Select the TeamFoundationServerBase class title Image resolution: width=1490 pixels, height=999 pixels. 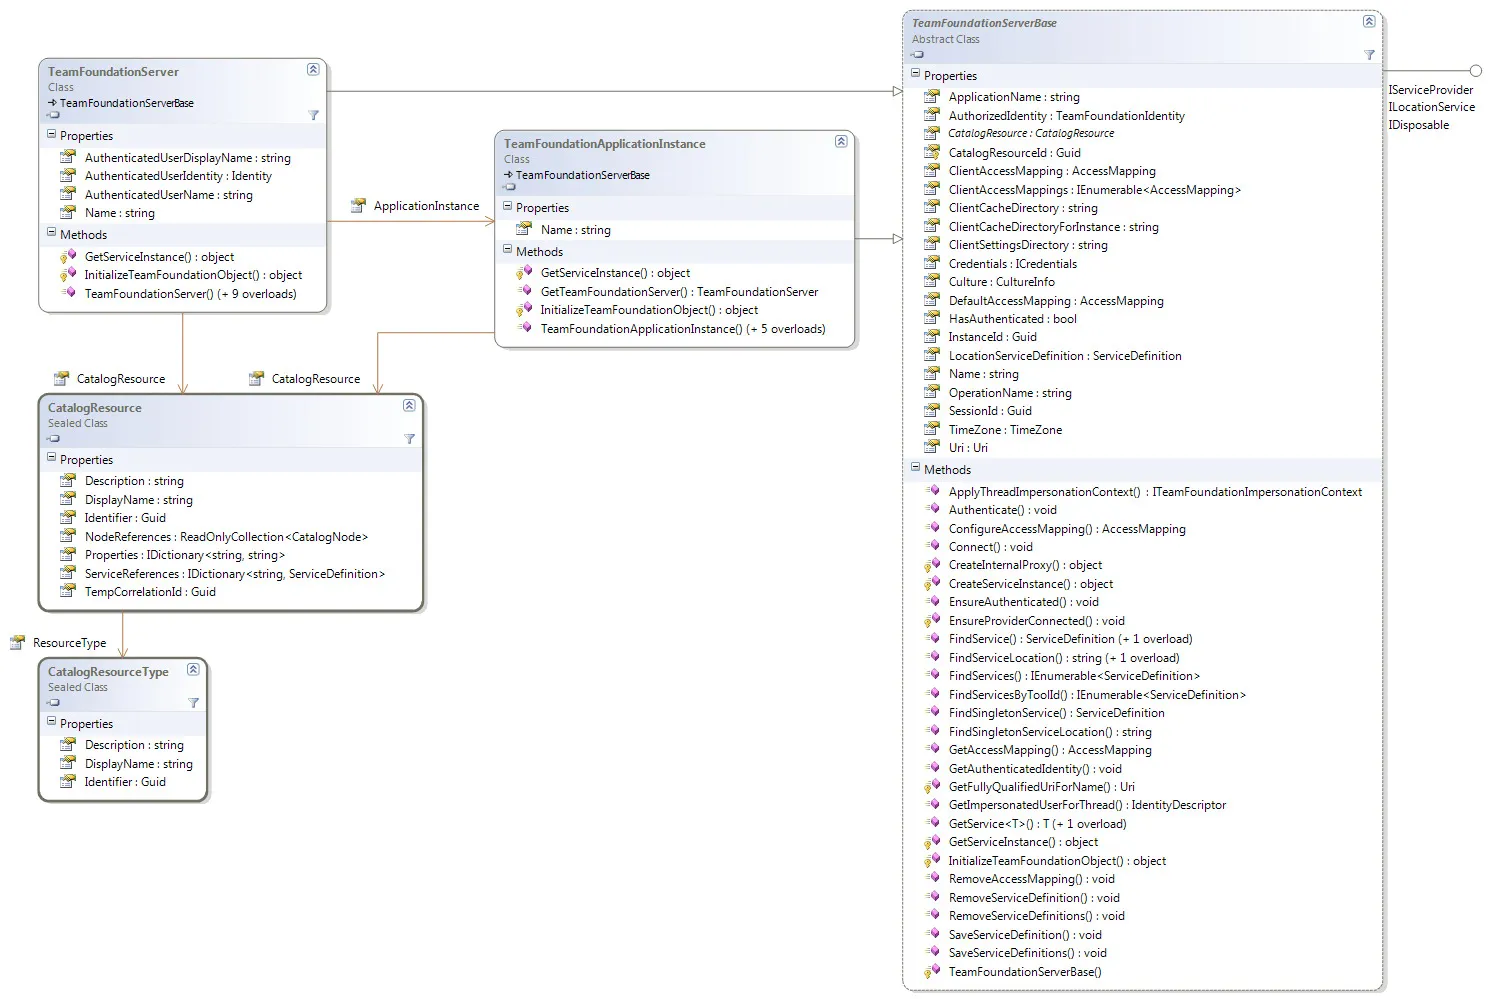tap(984, 23)
